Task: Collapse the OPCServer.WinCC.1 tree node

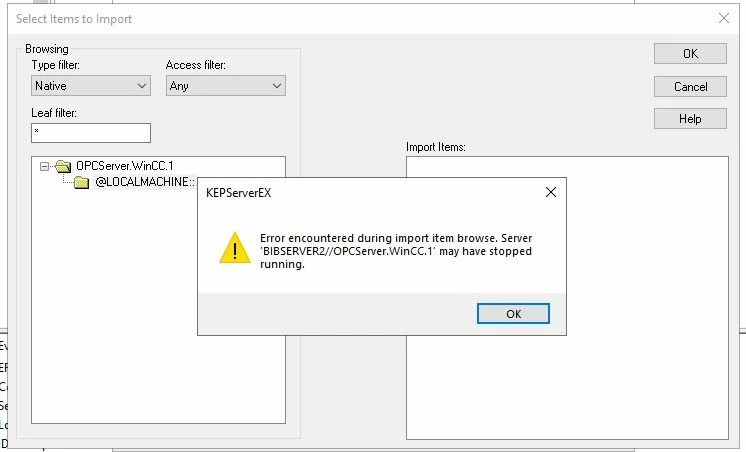Action: point(44,166)
